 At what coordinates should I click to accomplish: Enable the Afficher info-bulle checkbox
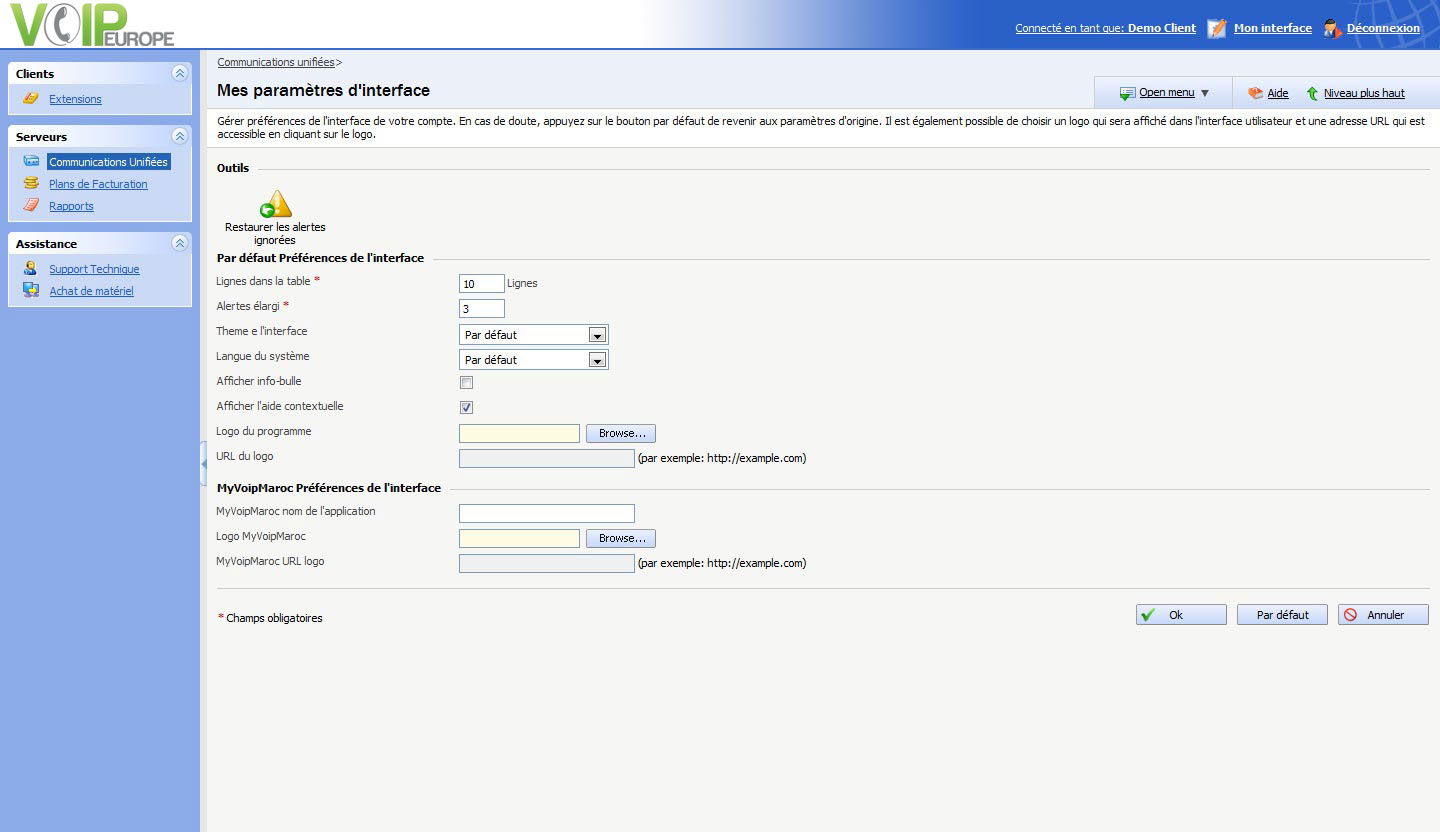click(466, 382)
